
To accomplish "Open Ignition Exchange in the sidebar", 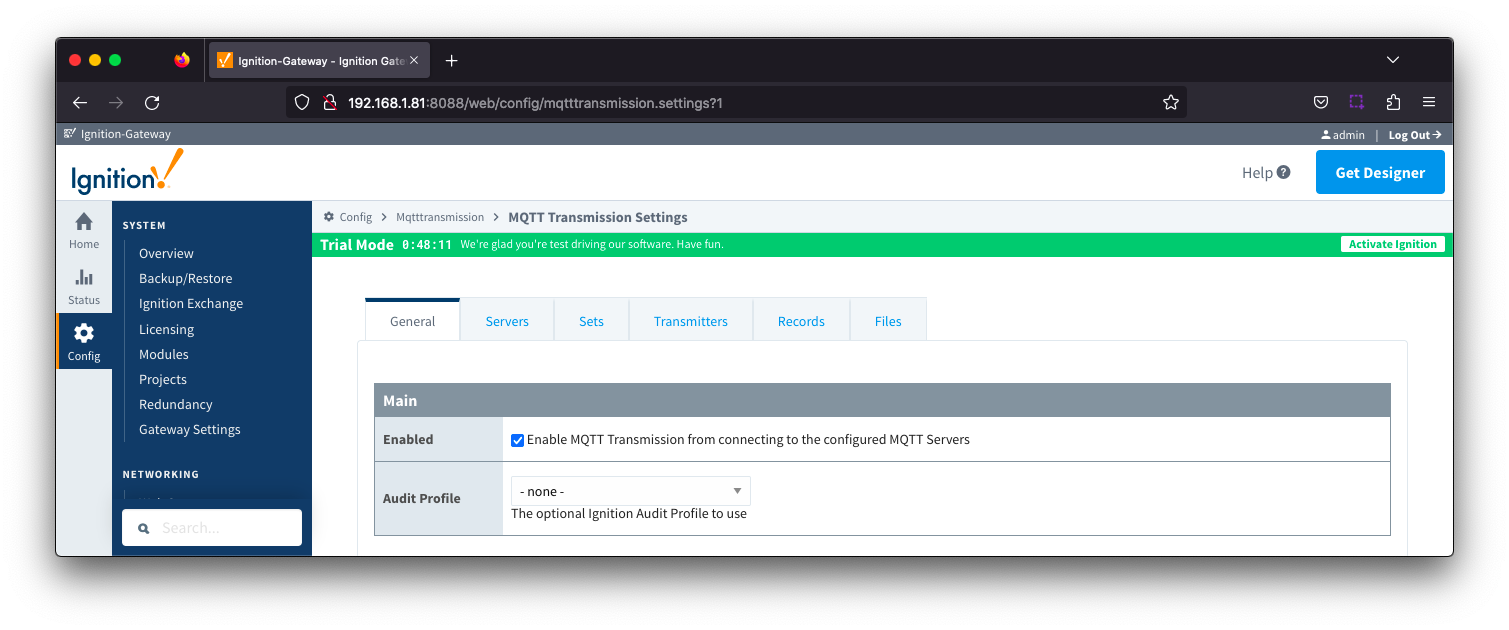I will pyautogui.click(x=191, y=303).
